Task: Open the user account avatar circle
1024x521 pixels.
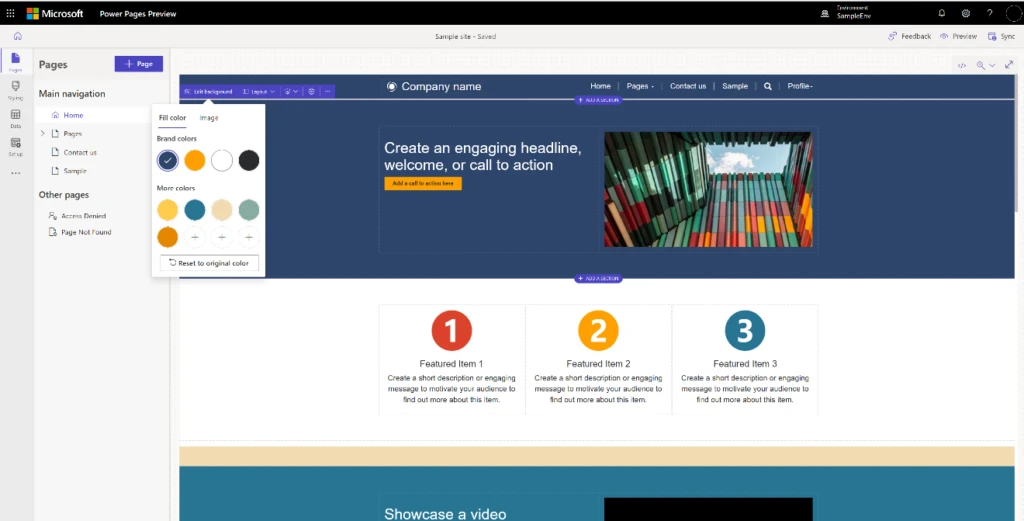Action: point(1014,13)
